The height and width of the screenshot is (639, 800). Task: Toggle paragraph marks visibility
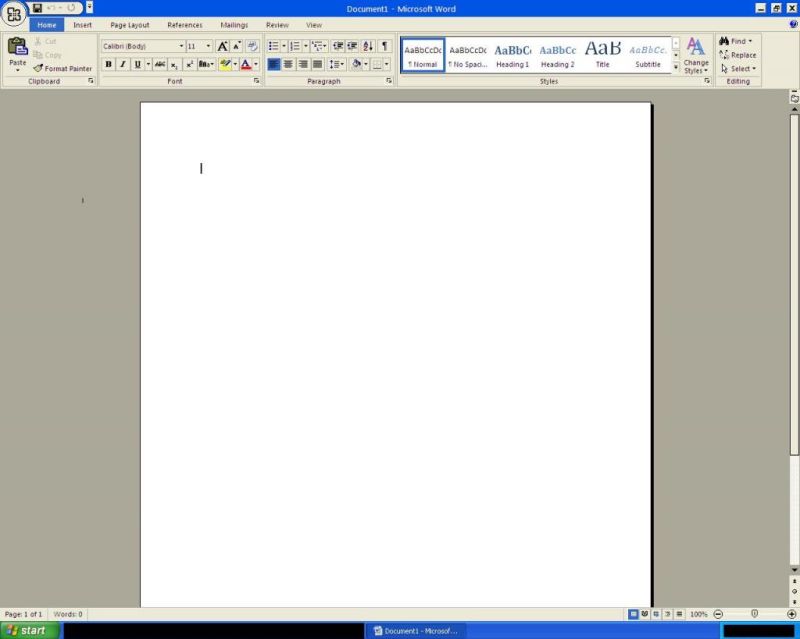[x=385, y=44]
